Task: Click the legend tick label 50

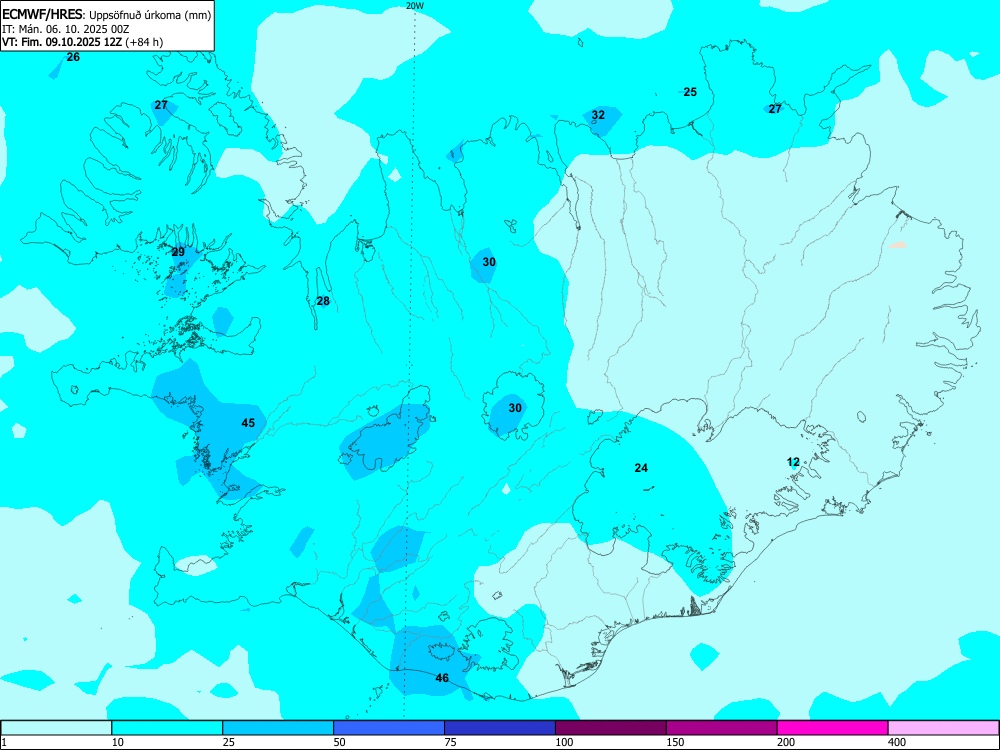Action: click(339, 742)
